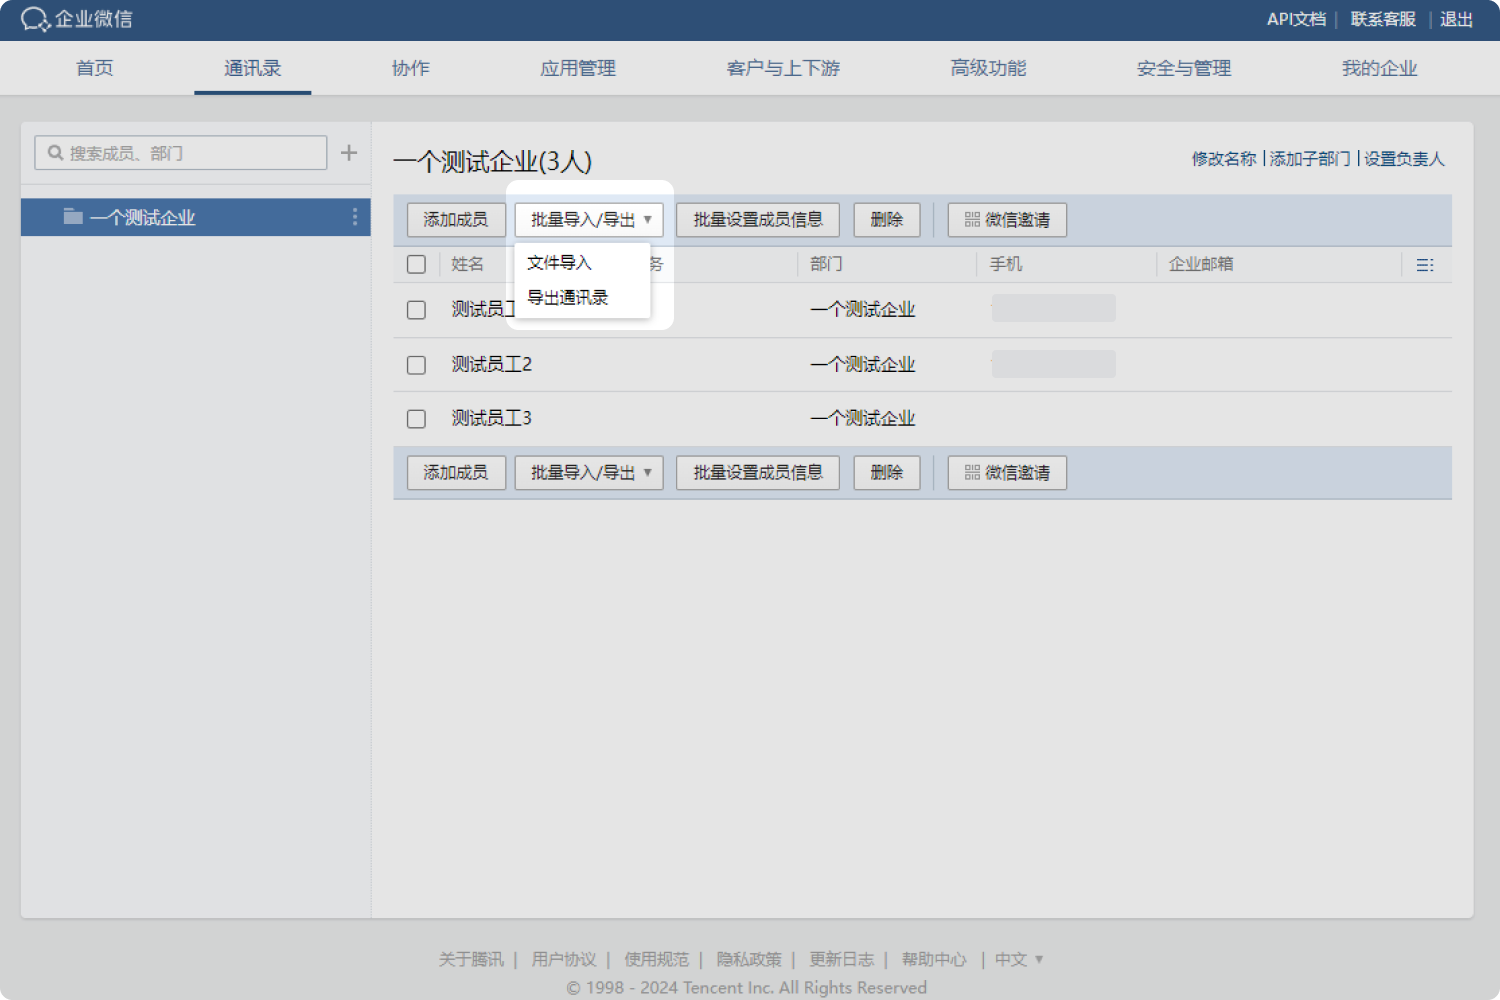Click the top 添加成员 button
Image resolution: width=1500 pixels, height=1000 pixels.
(x=456, y=220)
